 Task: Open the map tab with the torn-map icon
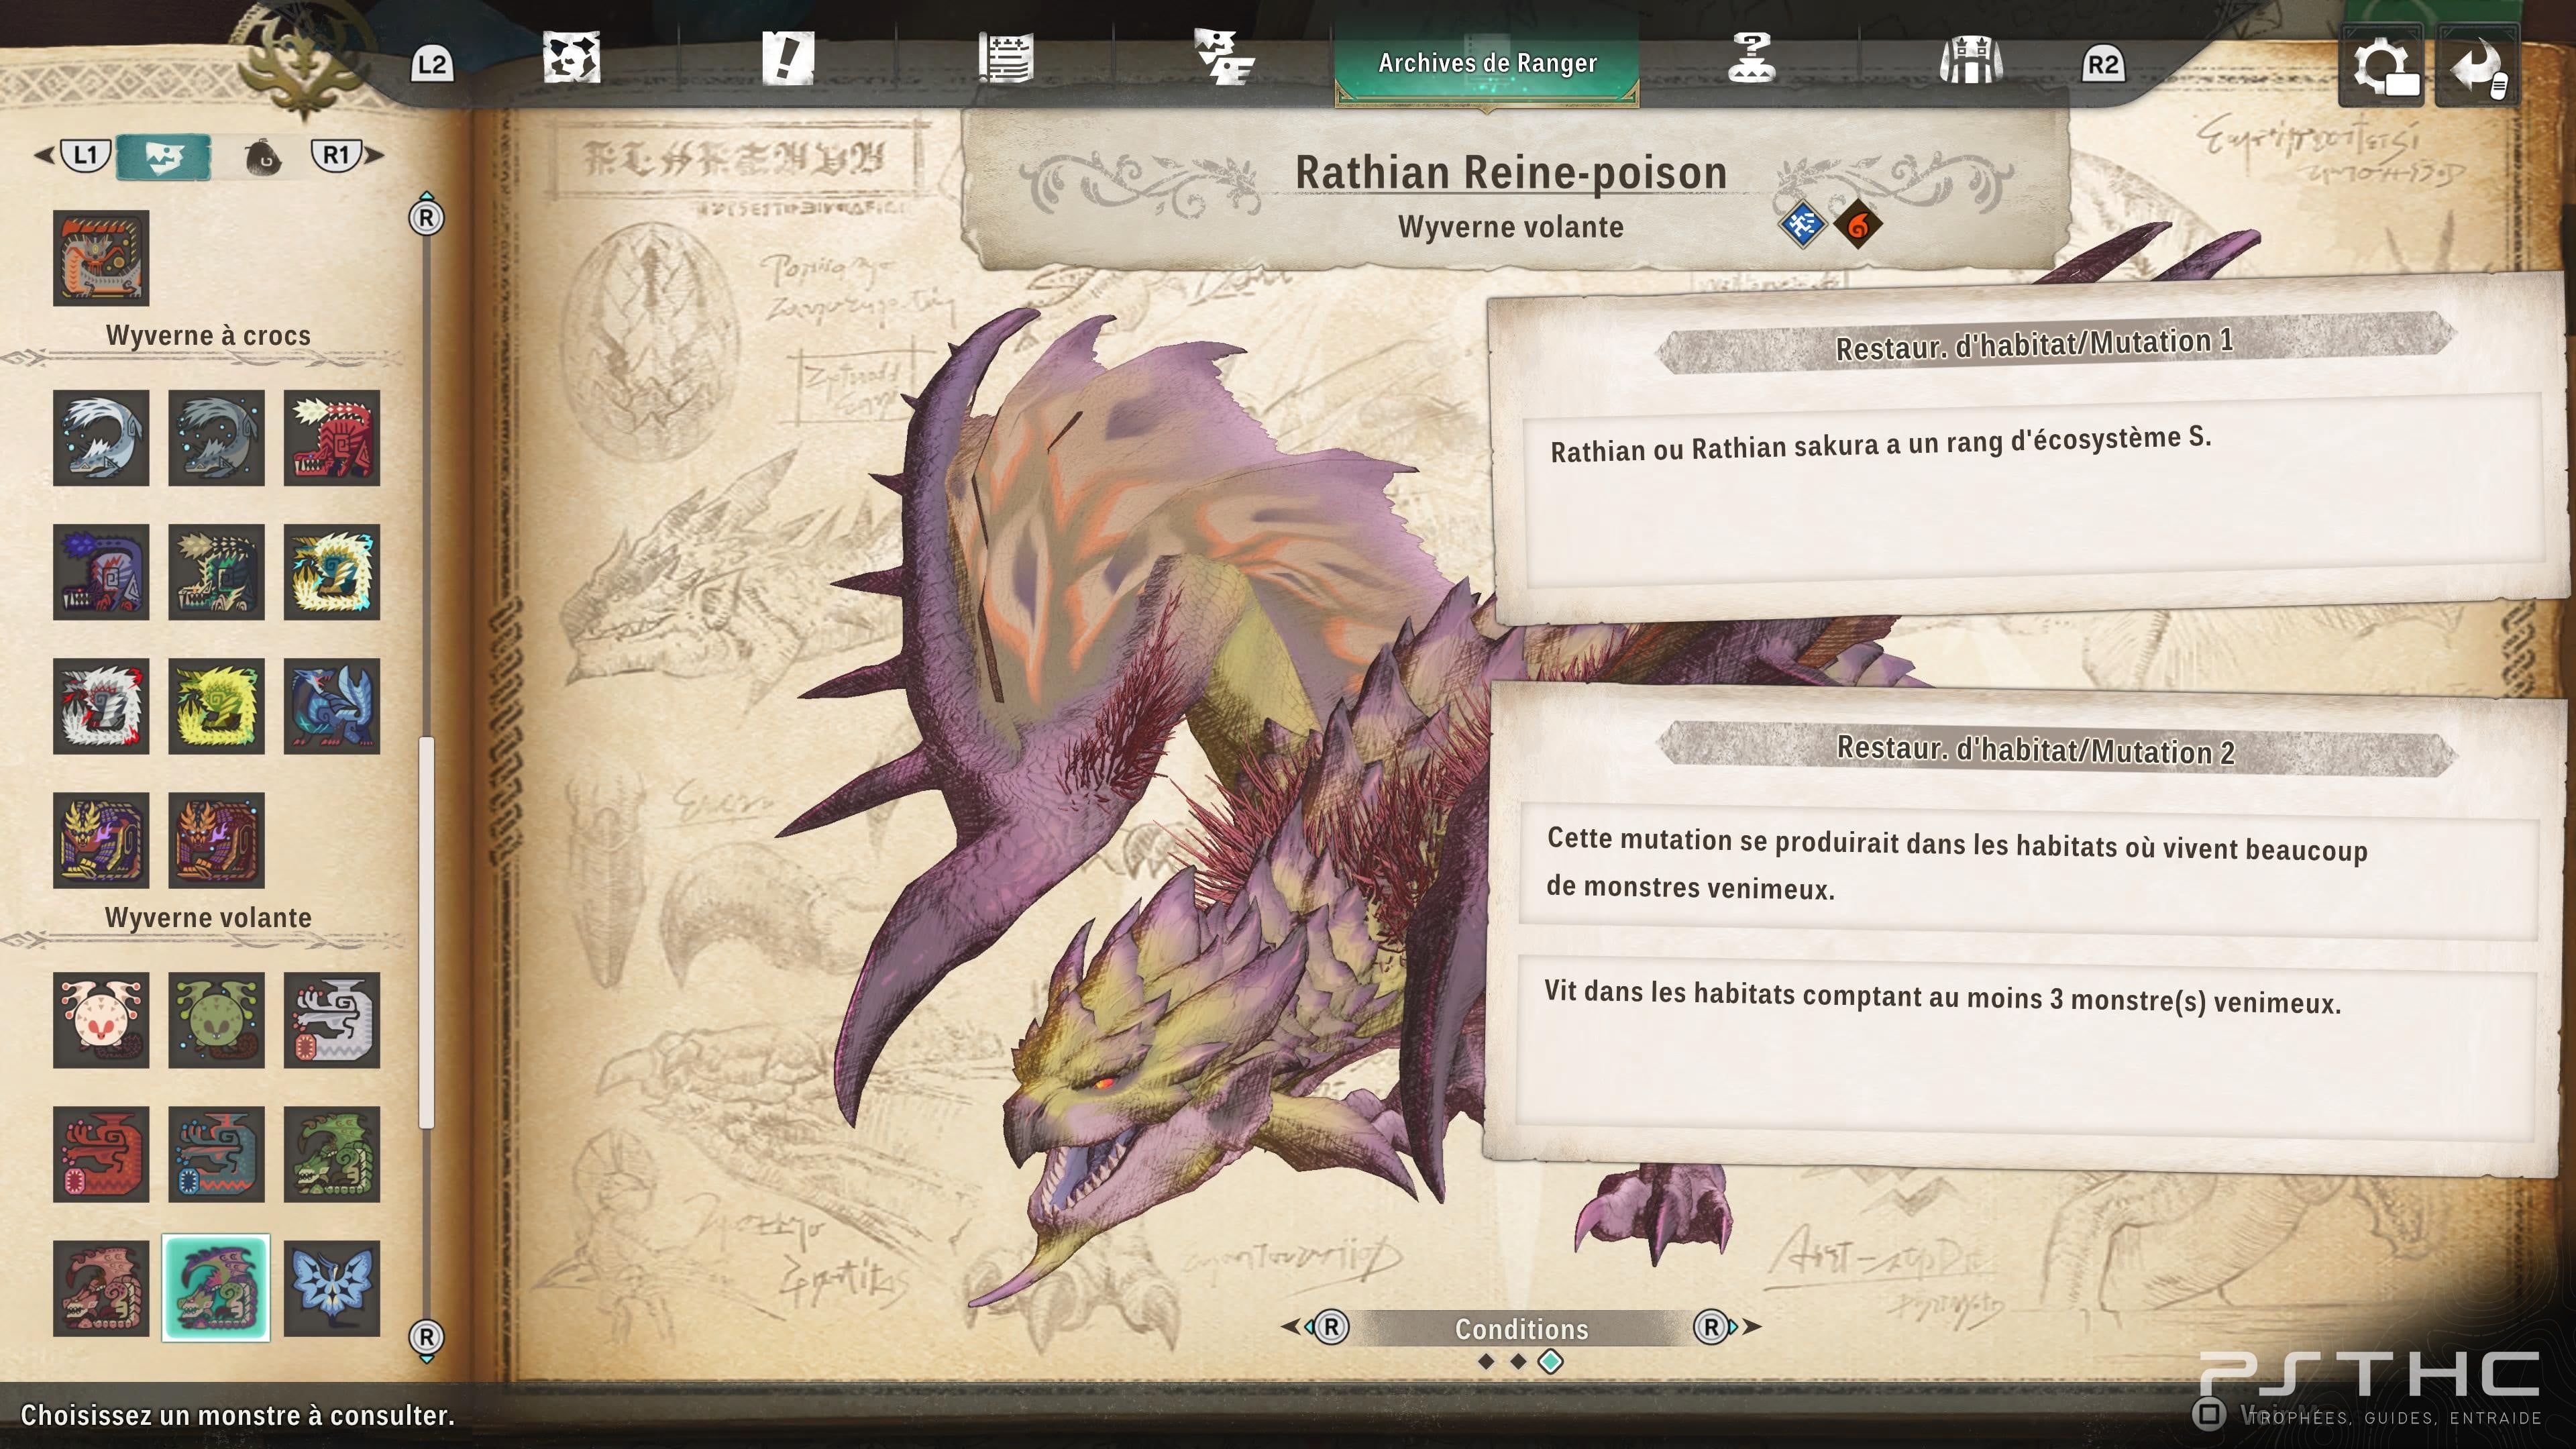(x=571, y=57)
